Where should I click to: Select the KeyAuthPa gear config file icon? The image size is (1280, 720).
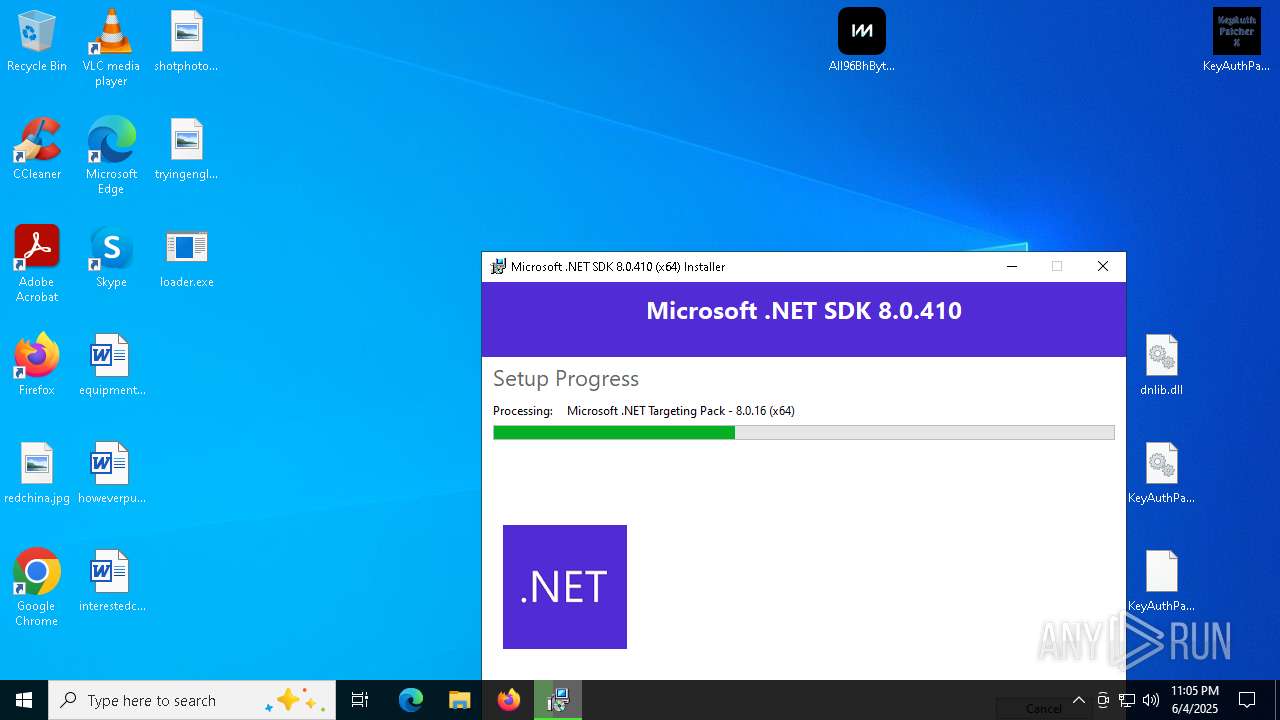1161,474
